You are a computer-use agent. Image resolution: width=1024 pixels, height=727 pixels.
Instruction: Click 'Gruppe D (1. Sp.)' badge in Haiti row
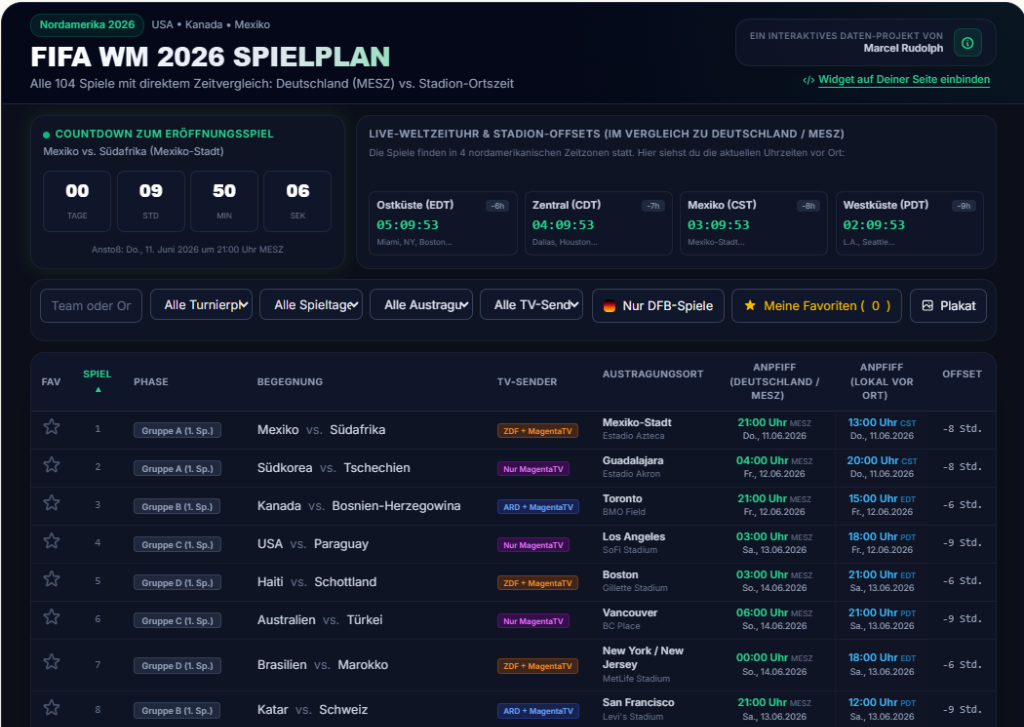point(177,582)
